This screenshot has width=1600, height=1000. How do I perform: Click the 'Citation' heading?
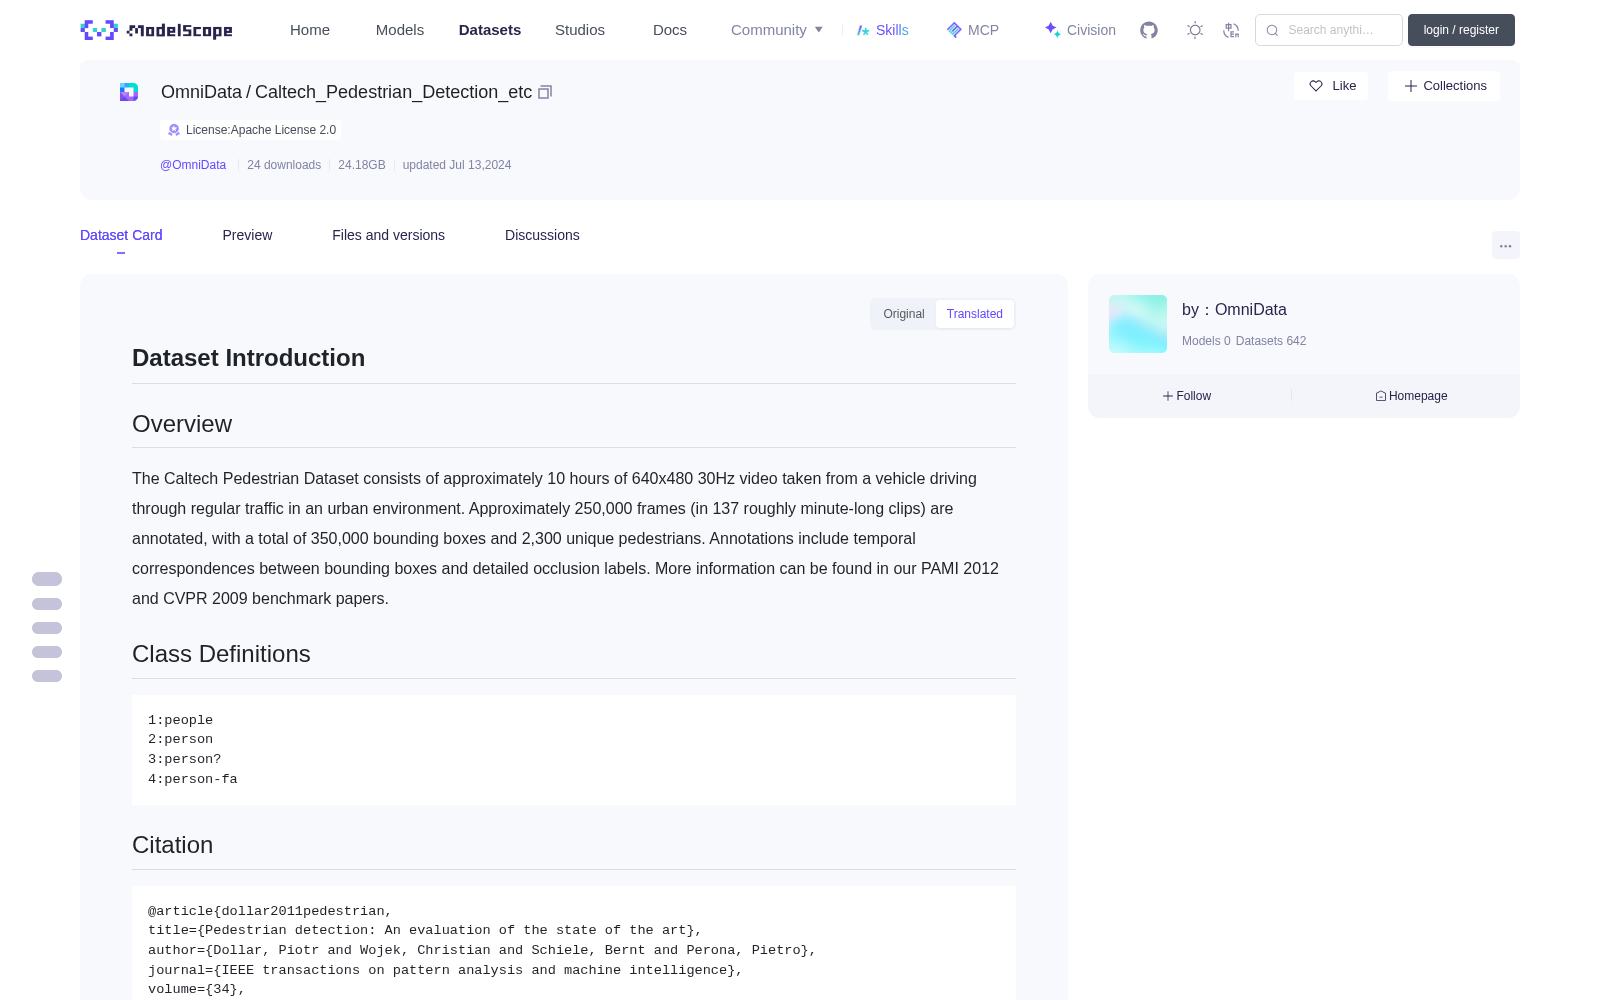pyautogui.click(x=172, y=845)
